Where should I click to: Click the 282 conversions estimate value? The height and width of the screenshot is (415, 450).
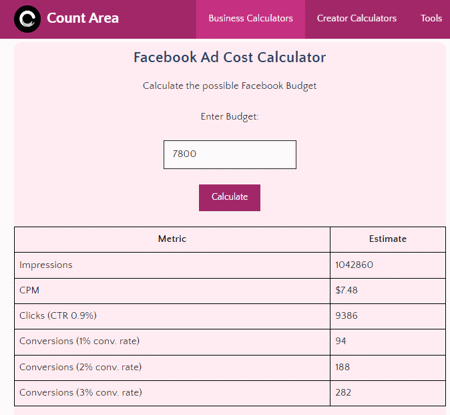pos(343,393)
